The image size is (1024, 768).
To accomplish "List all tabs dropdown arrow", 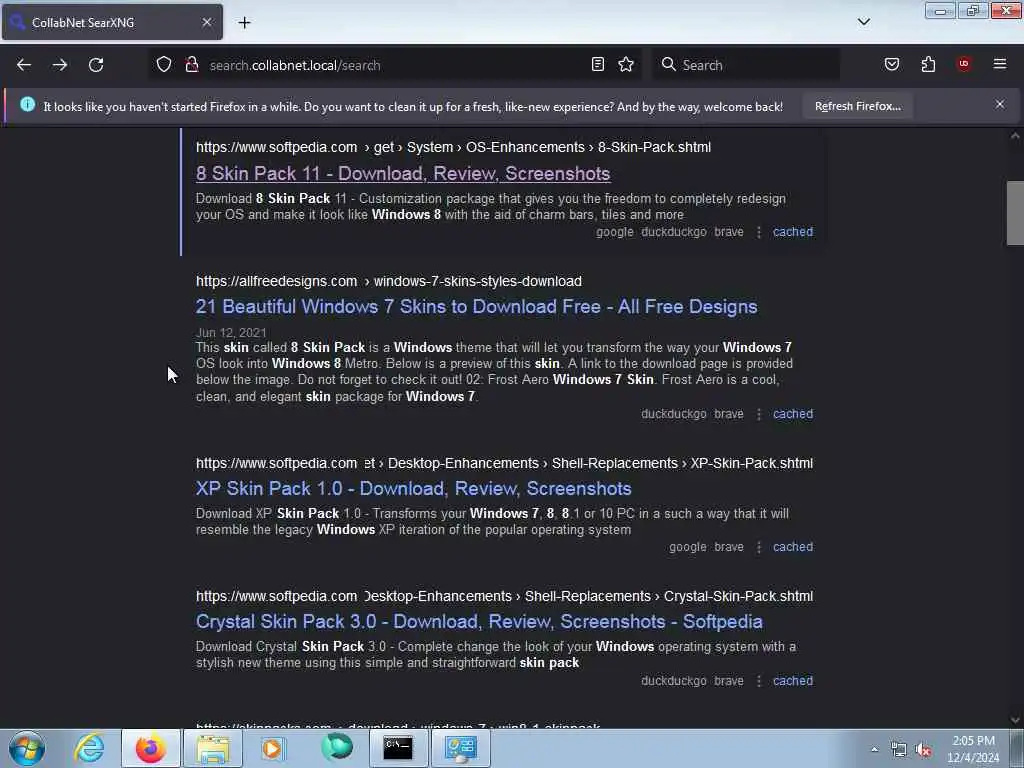I will coord(864,22).
